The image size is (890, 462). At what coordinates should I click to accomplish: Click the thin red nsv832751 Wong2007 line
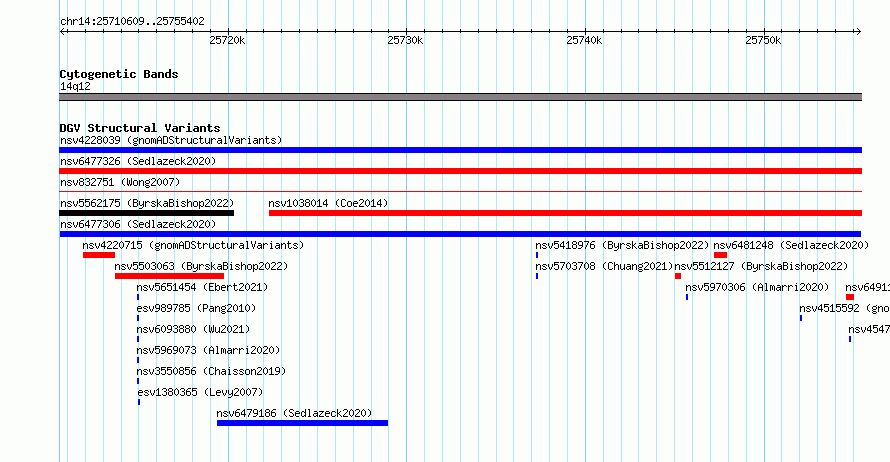click(x=460, y=192)
